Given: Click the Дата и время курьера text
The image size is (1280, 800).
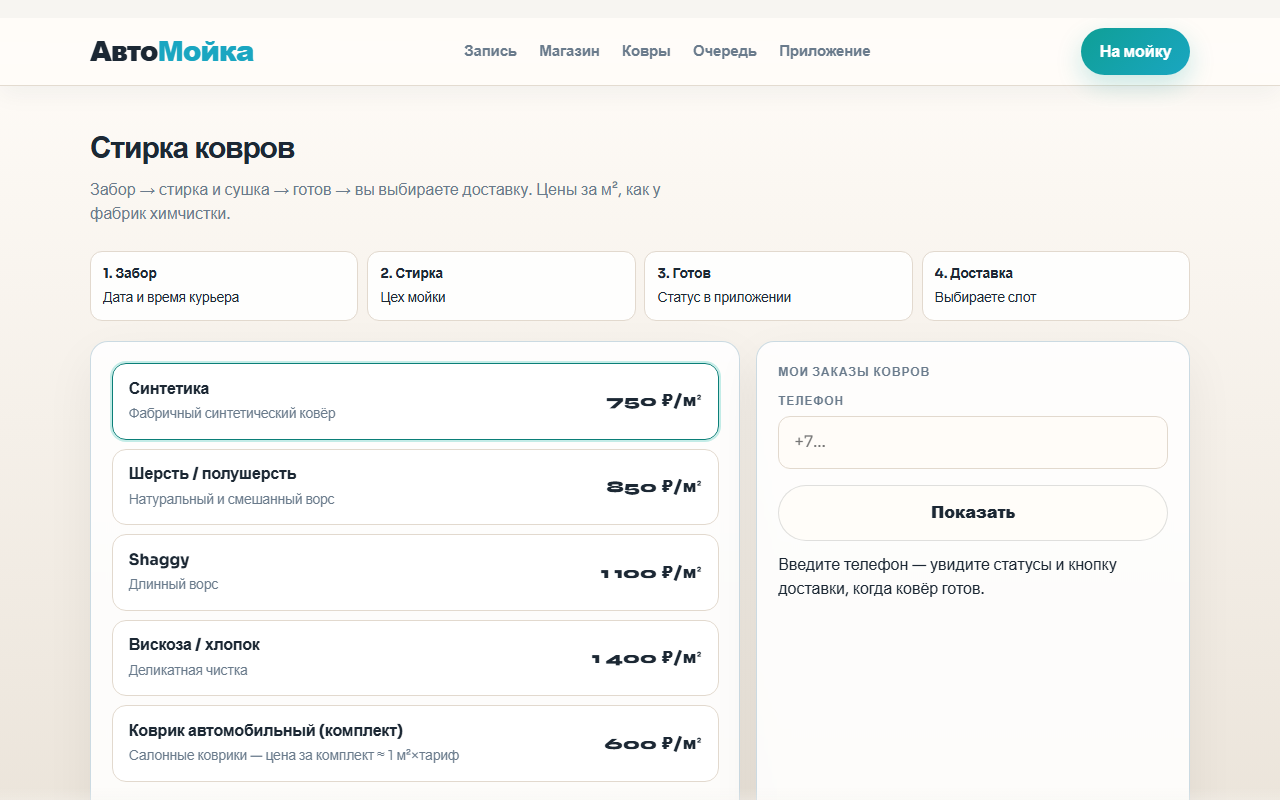Looking at the screenshot, I should click(171, 297).
